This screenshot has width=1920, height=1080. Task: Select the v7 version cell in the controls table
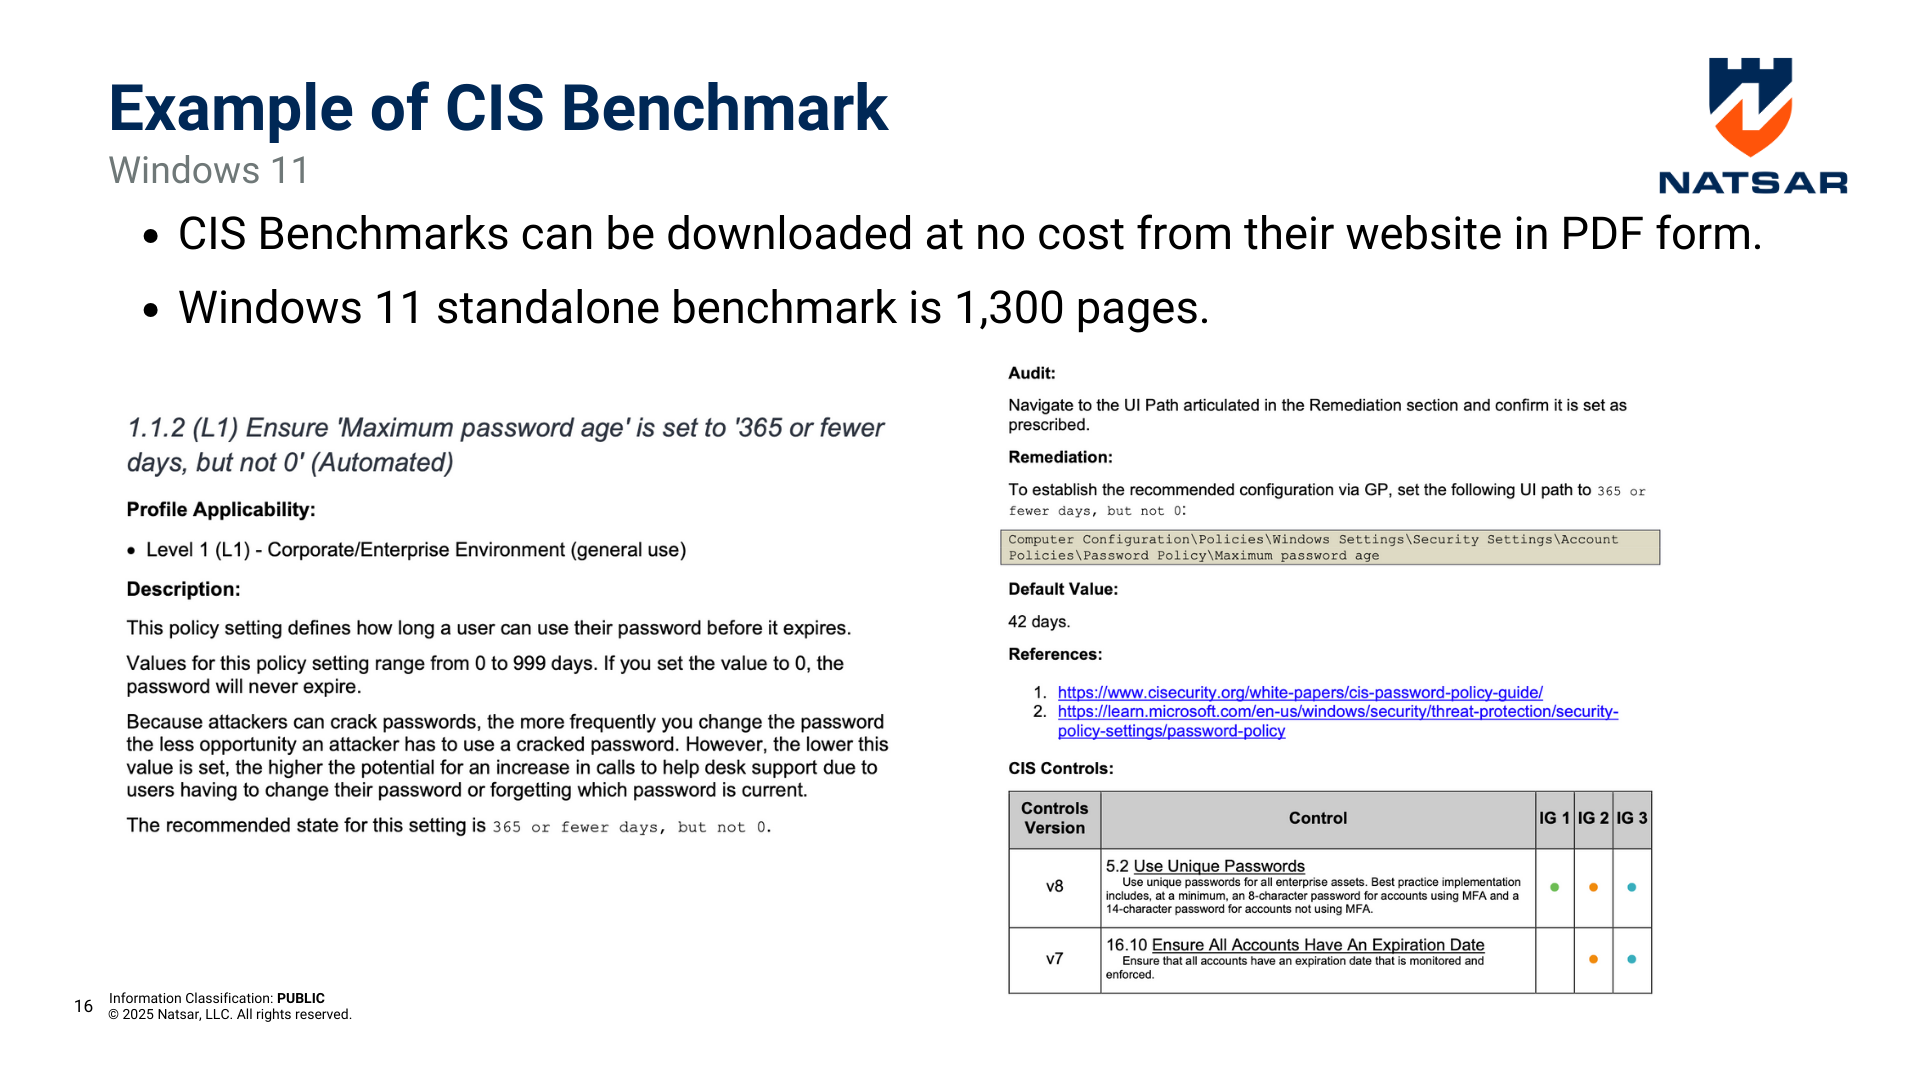click(1053, 958)
